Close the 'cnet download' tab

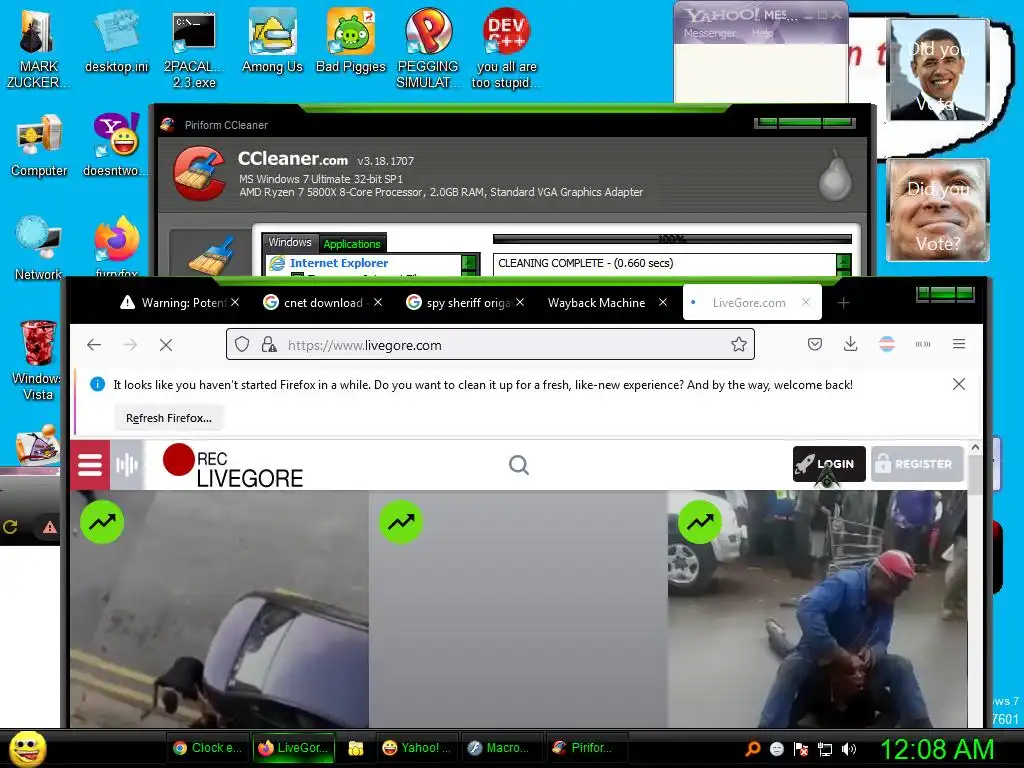tap(377, 302)
